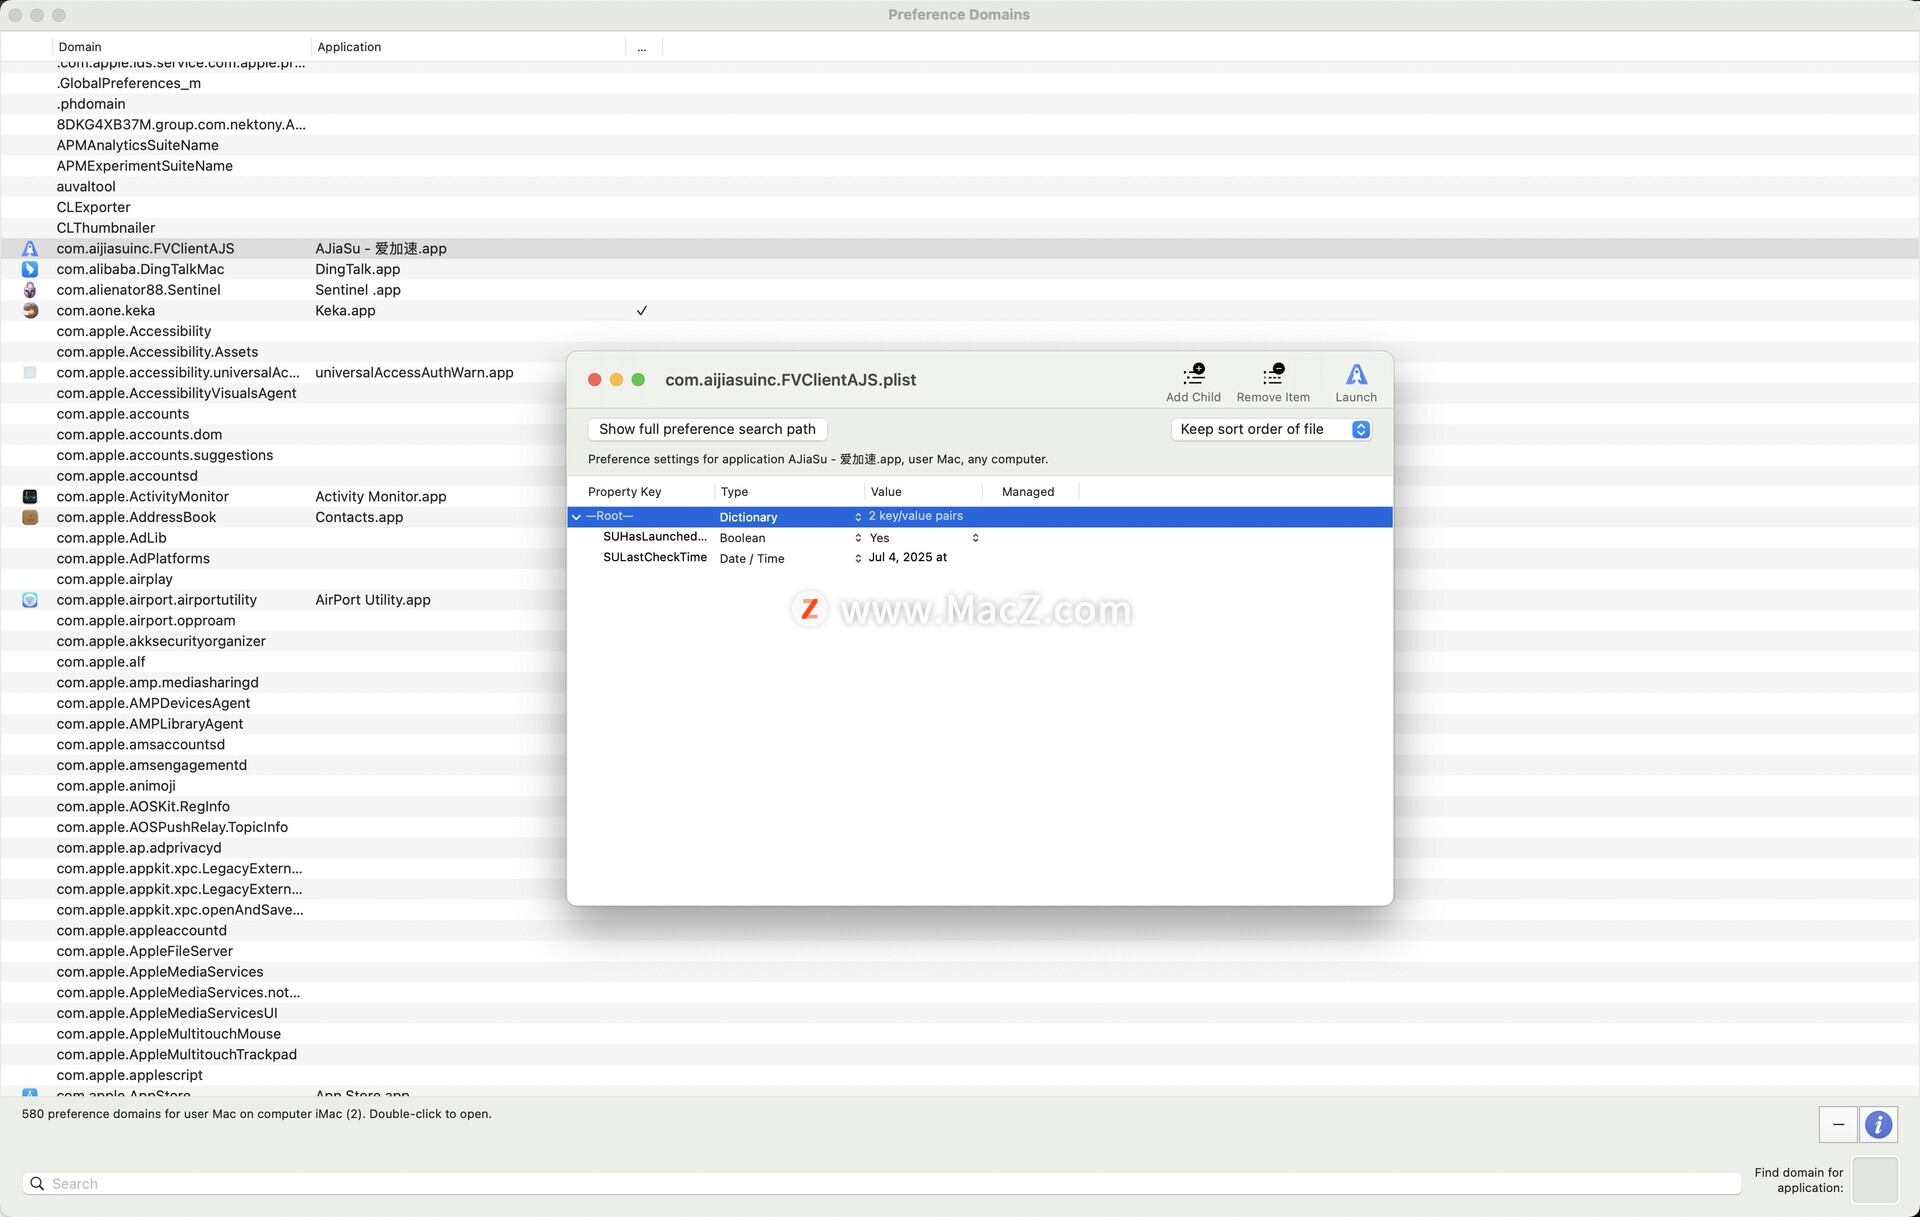Click the Jul 4, 2025 date value
Viewport: 1920px width, 1217px height.
[908, 558]
